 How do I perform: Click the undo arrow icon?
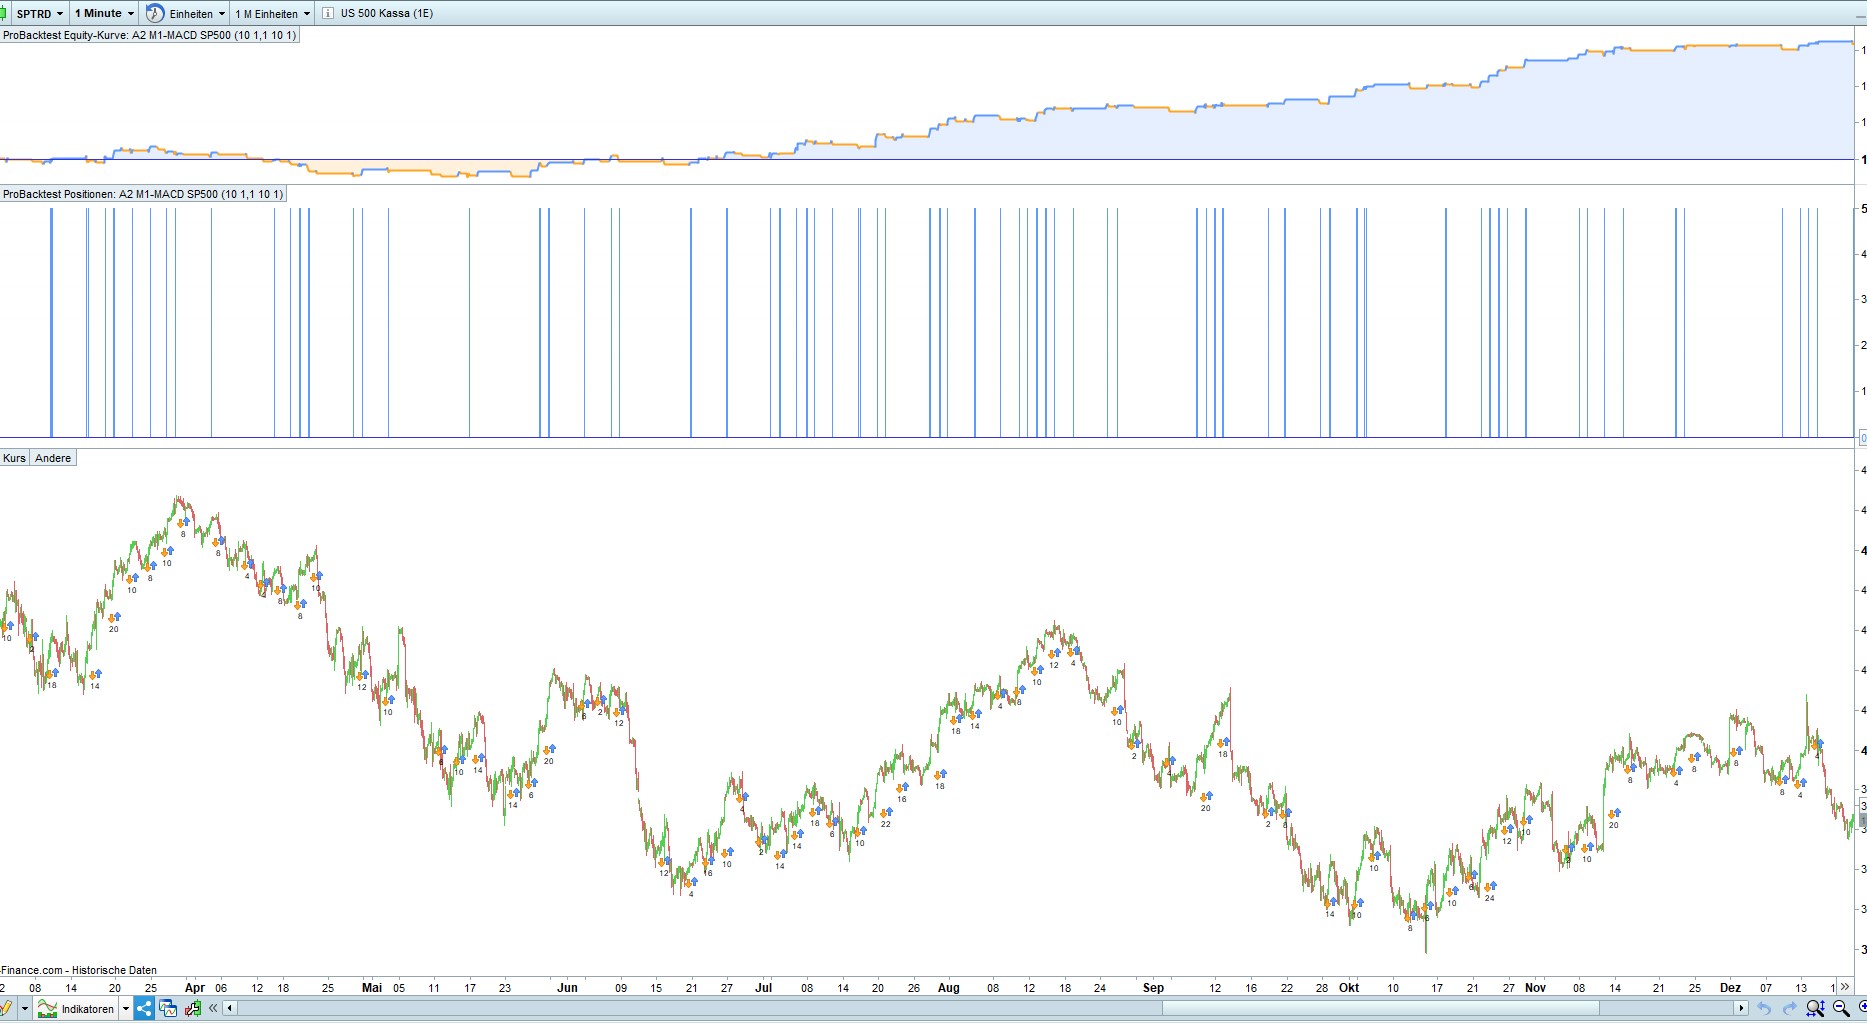click(x=1764, y=1009)
